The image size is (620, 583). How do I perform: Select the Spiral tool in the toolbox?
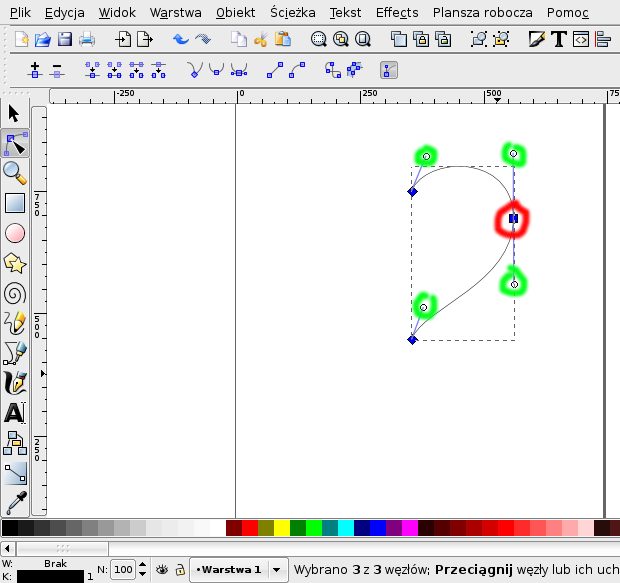(x=15, y=293)
